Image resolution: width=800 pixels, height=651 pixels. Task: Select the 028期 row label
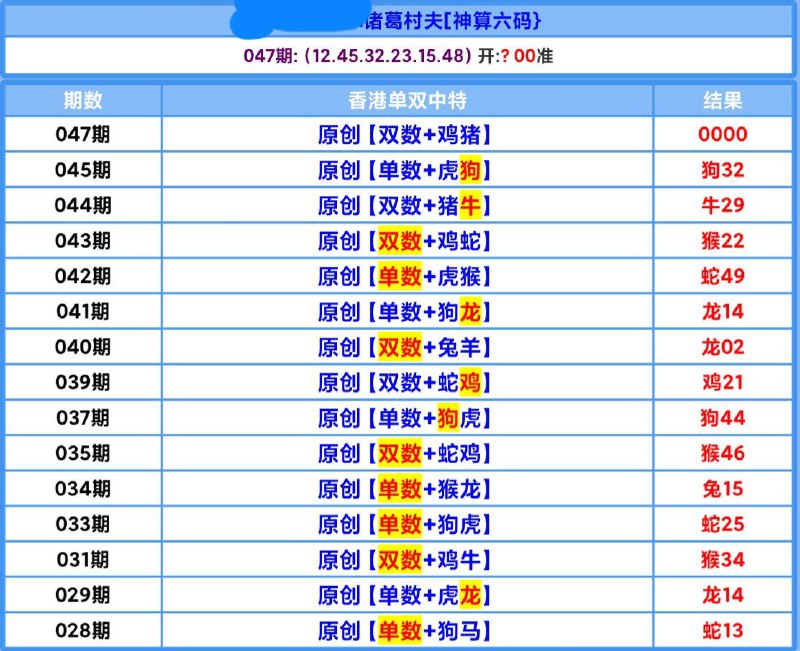click(83, 631)
